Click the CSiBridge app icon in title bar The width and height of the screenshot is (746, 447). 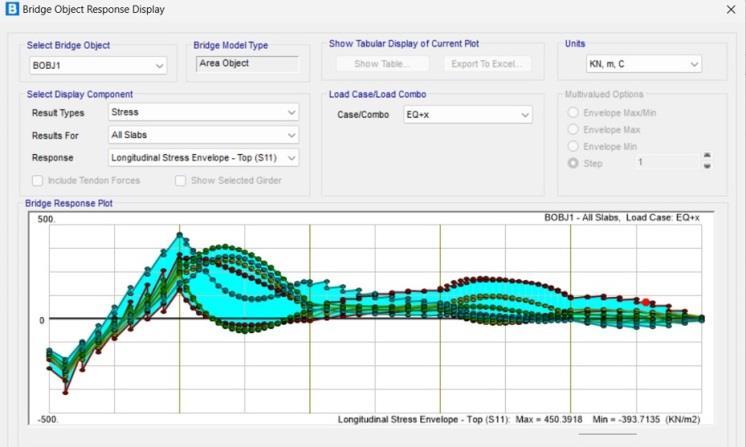coord(12,9)
